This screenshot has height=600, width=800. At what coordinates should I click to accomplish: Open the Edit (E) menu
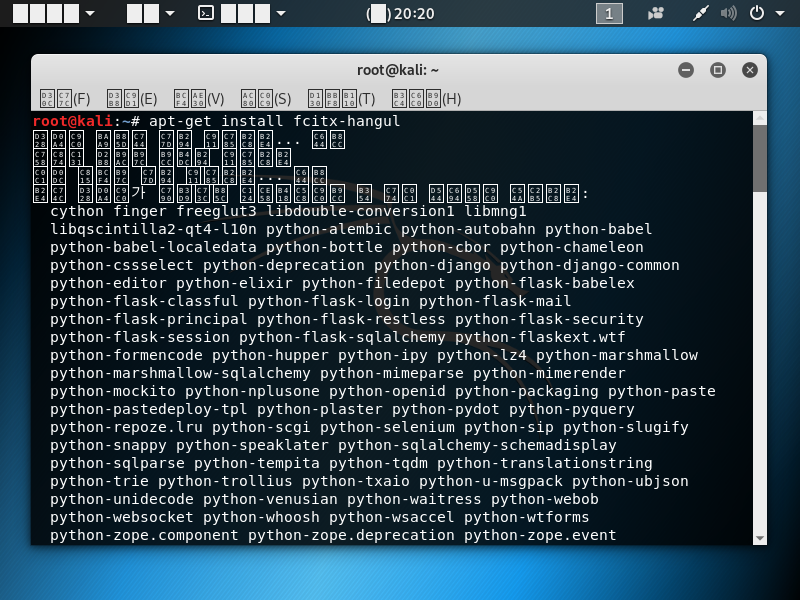point(132,98)
